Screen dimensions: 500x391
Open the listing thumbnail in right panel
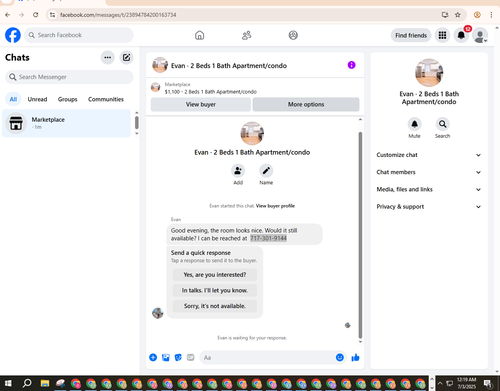point(429,73)
